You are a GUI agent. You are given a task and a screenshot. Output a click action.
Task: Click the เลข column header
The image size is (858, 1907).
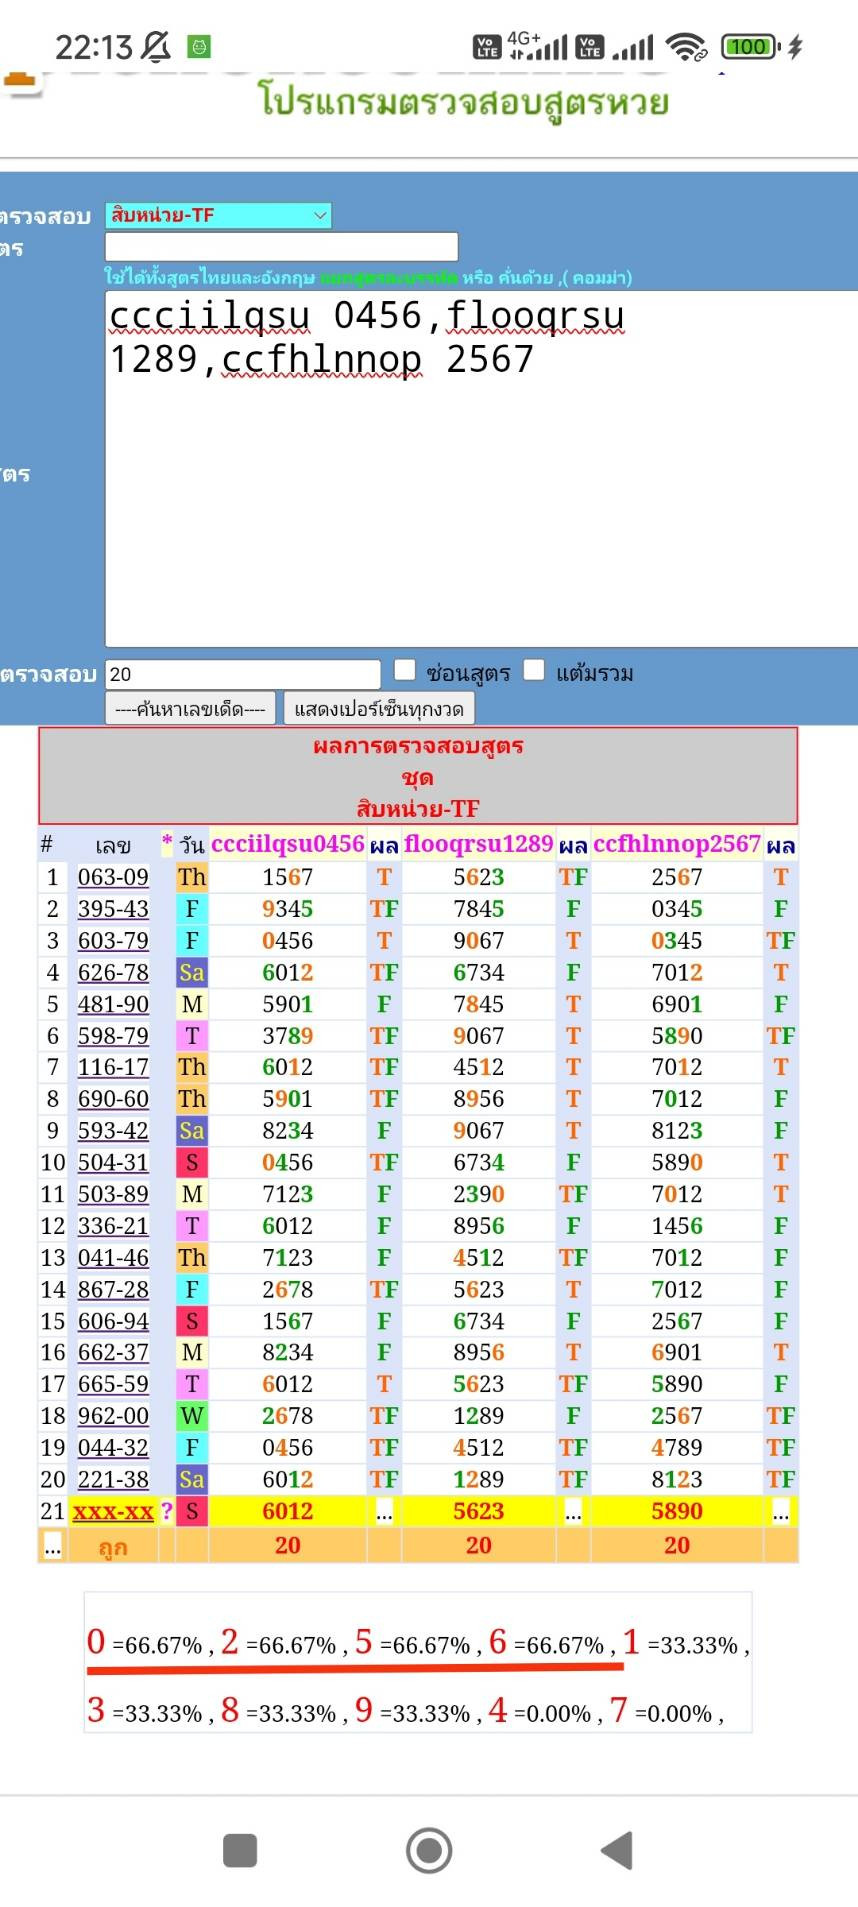coord(113,846)
